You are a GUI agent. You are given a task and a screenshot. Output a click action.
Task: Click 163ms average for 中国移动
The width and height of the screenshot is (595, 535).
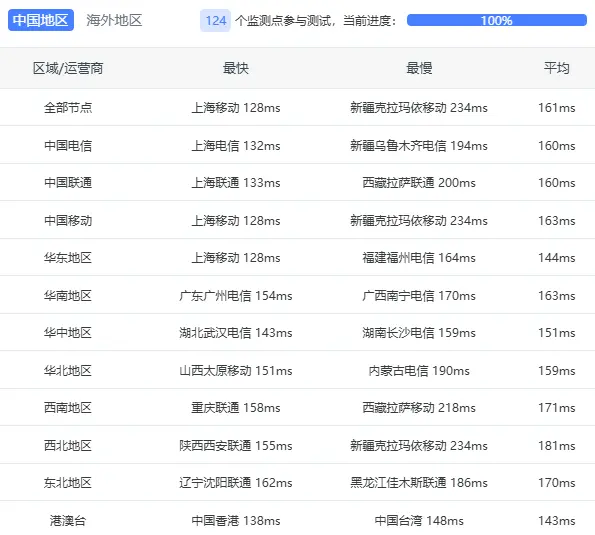556,220
